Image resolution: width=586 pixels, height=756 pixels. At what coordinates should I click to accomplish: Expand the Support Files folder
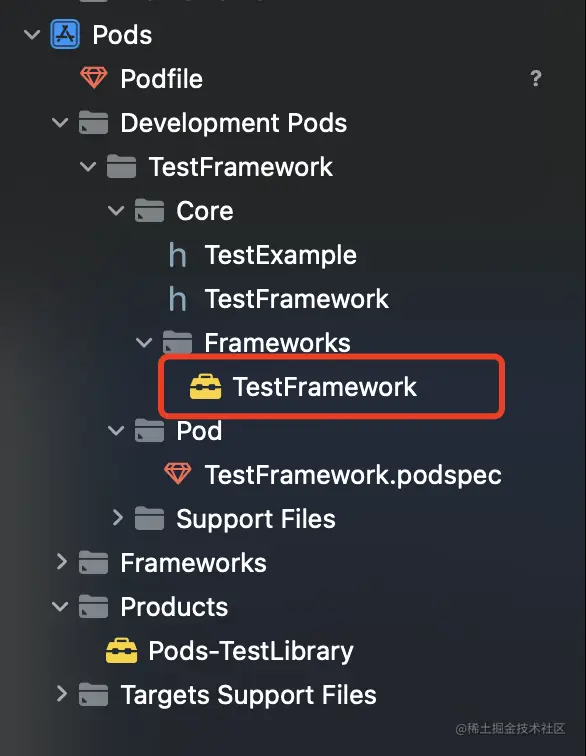117,518
